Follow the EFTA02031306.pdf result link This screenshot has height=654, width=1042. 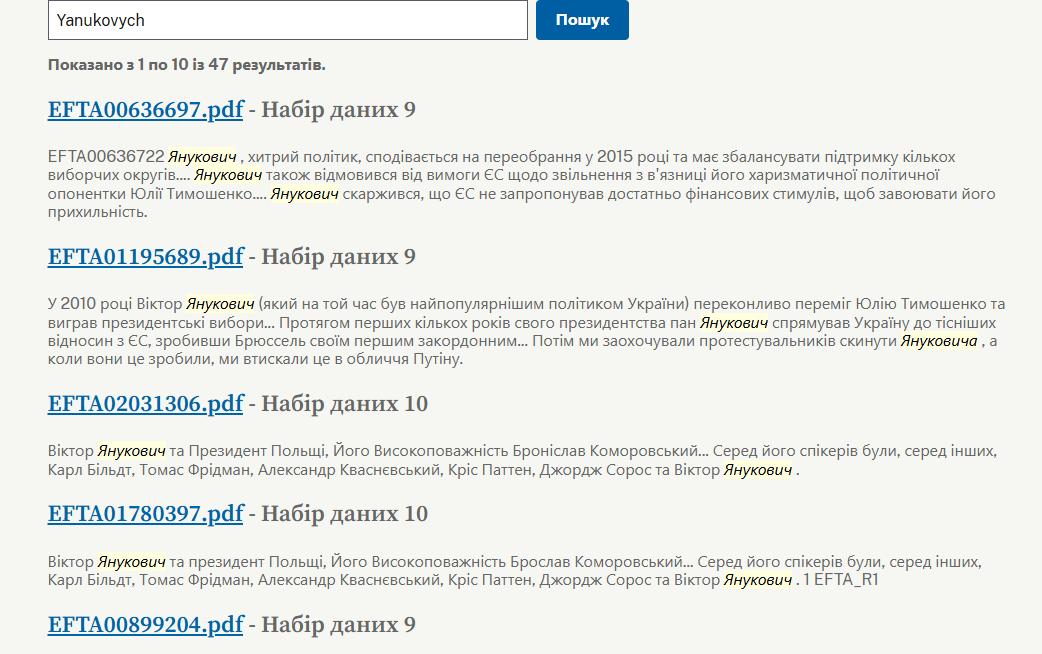(x=145, y=404)
